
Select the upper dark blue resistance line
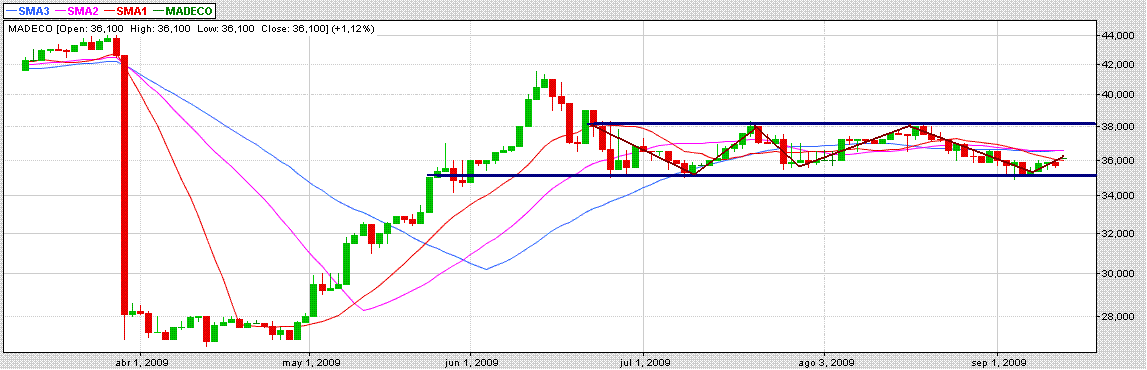pos(841,124)
